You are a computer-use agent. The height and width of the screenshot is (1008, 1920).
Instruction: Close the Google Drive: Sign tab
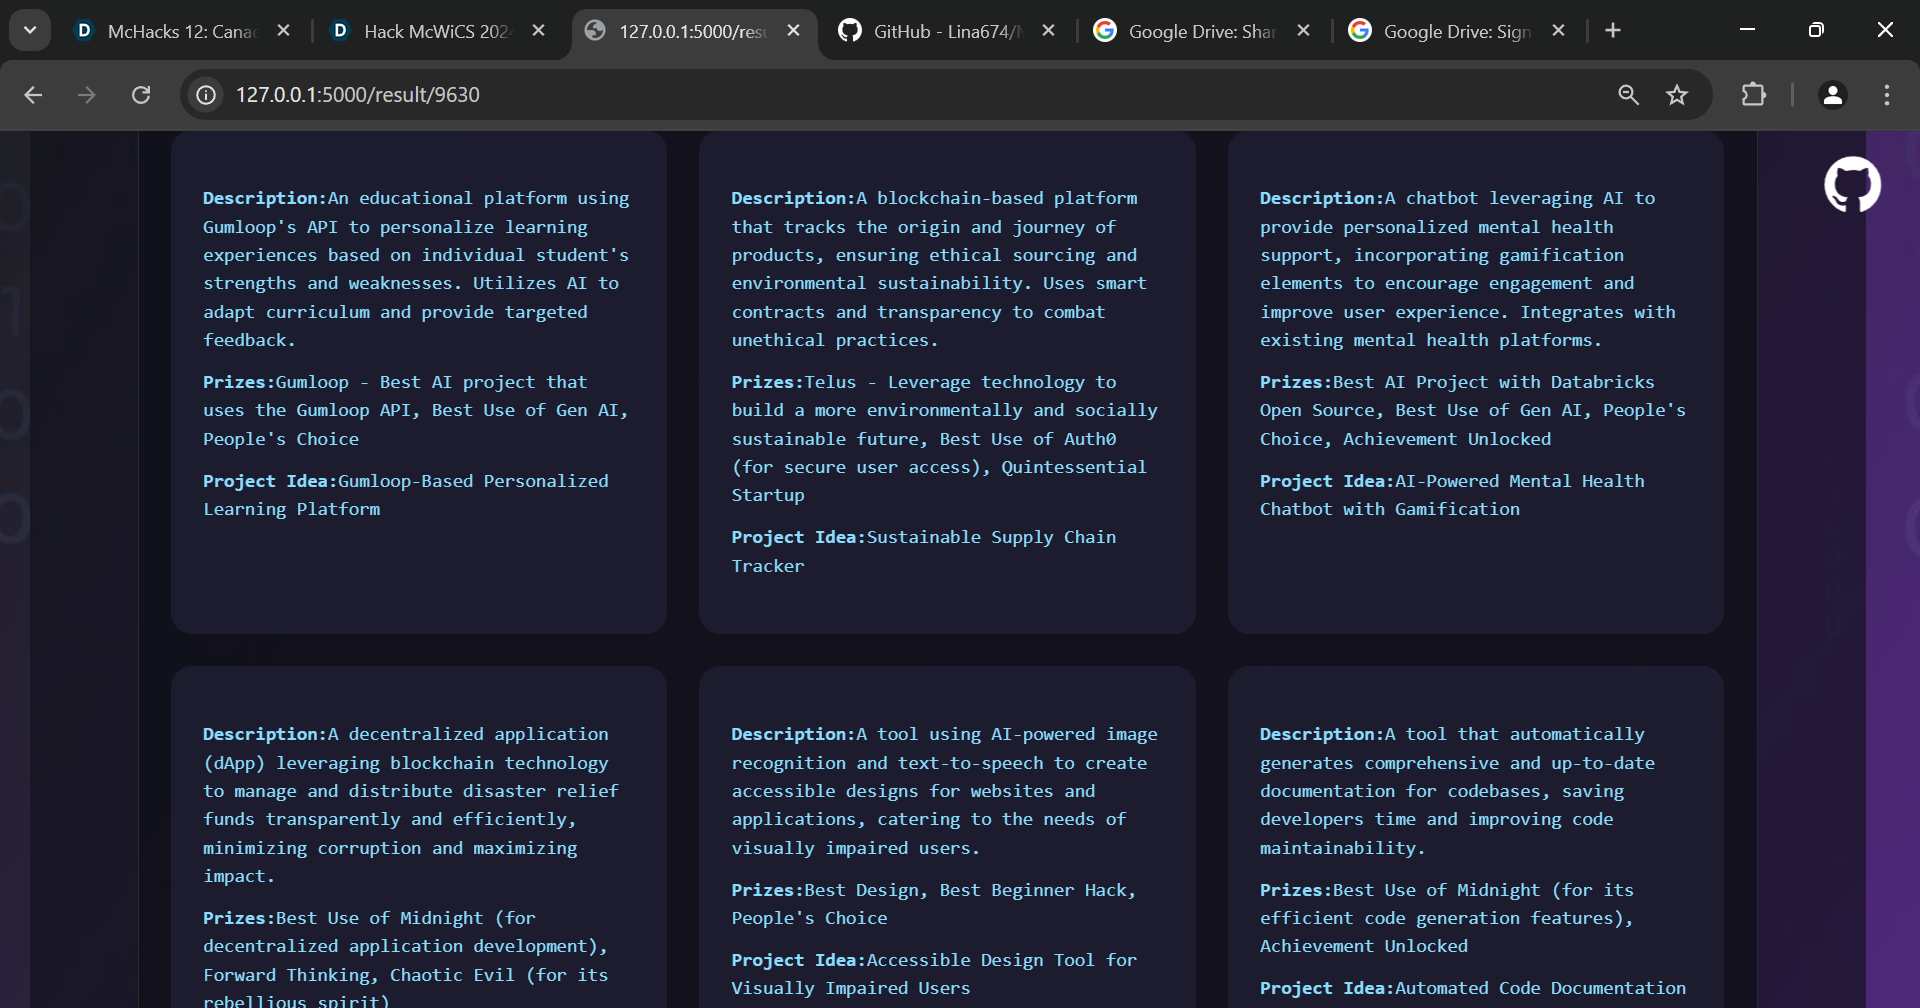(x=1559, y=31)
